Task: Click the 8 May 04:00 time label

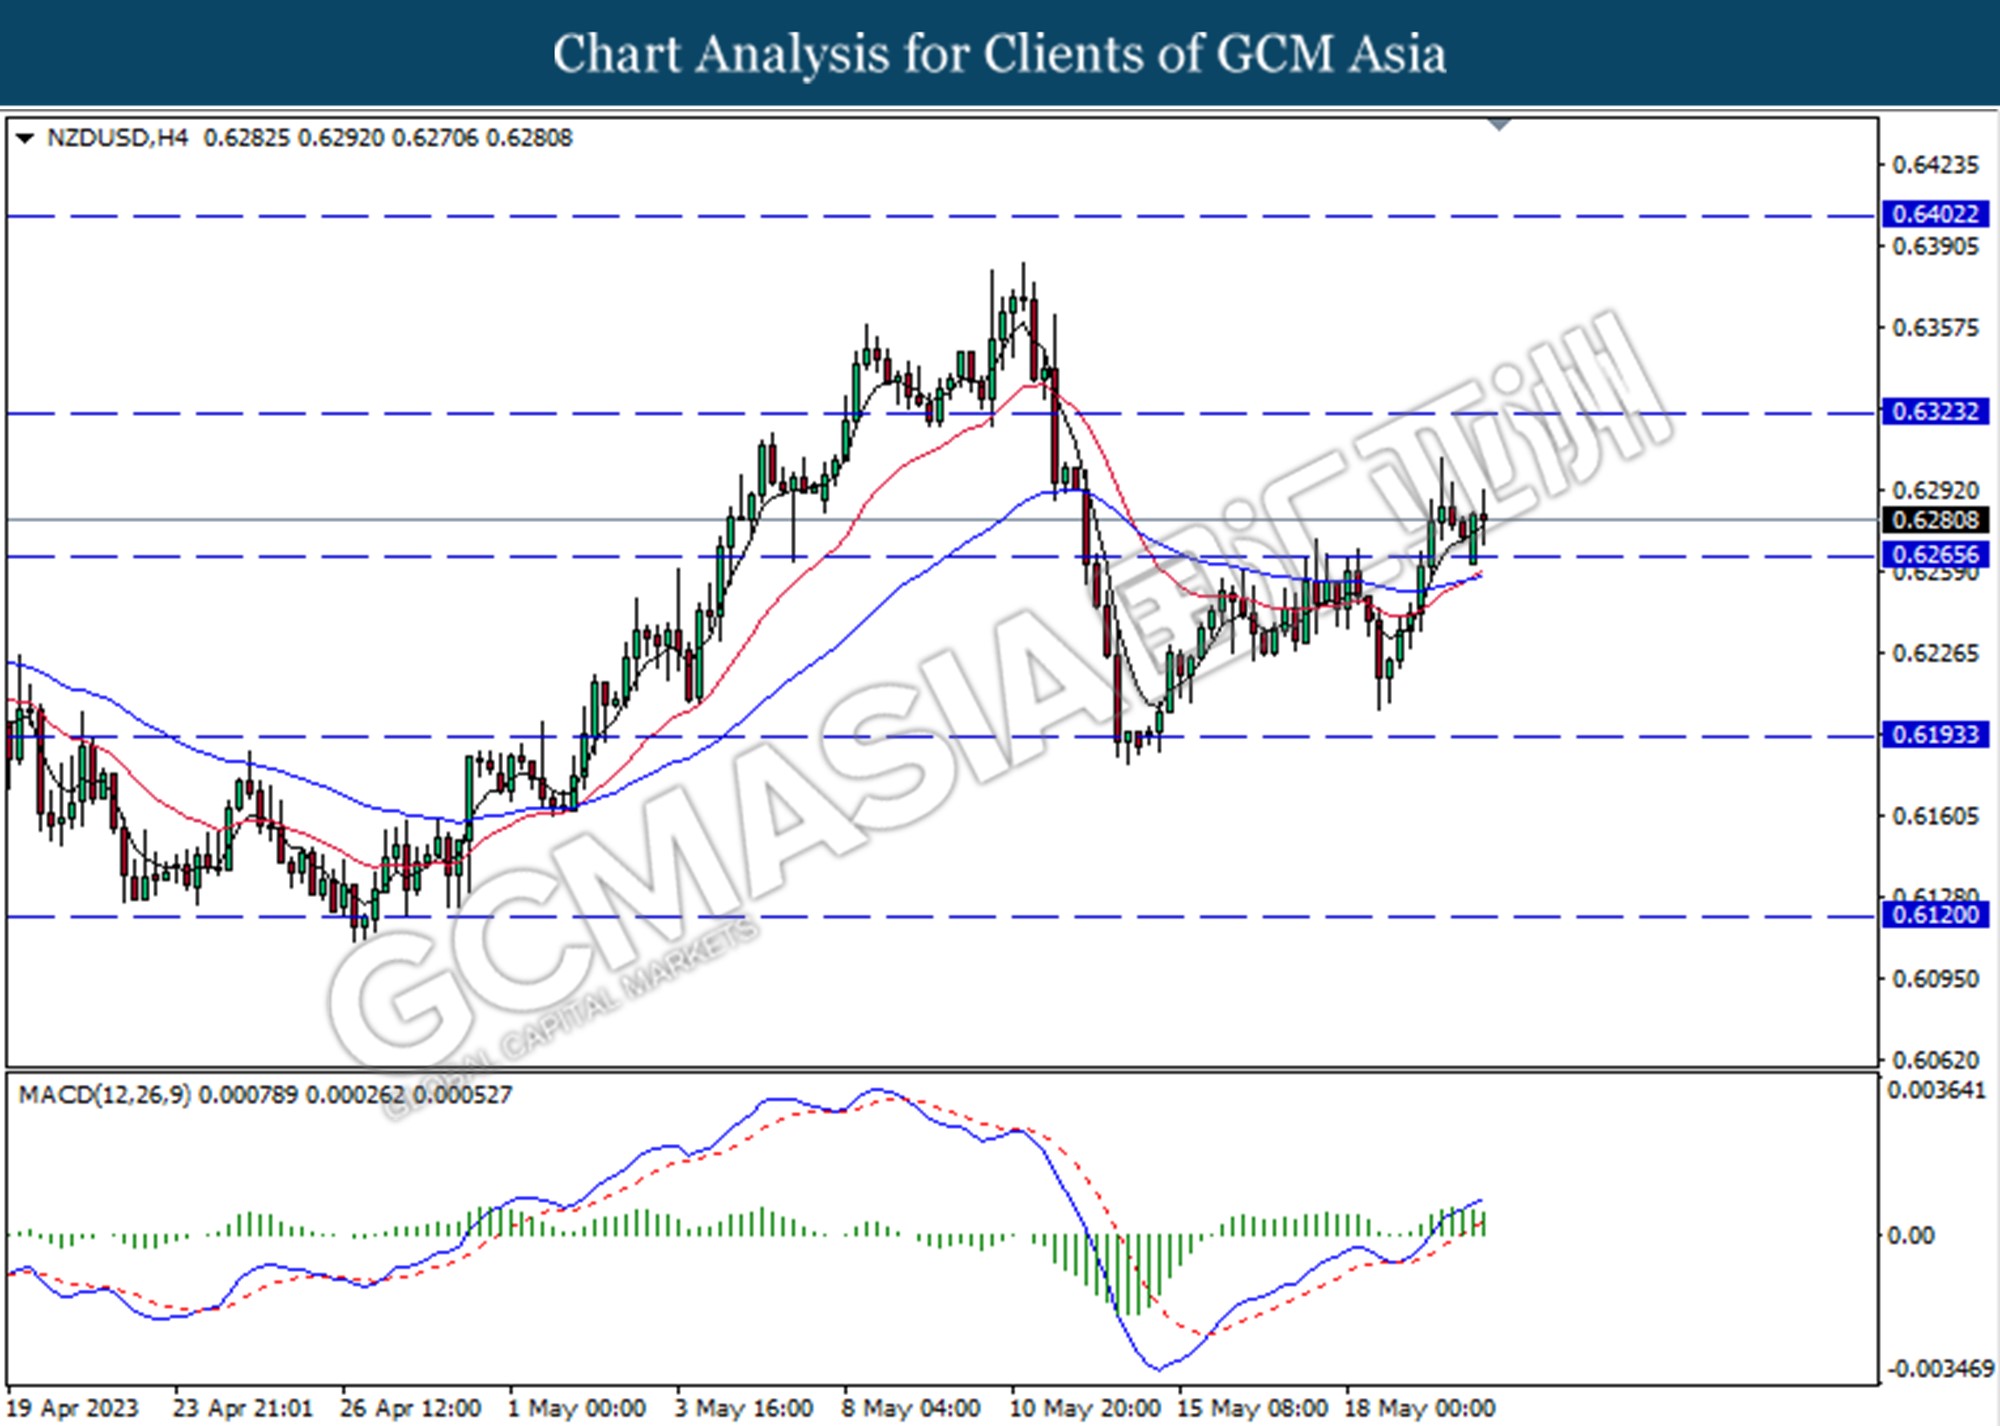Action: click(x=911, y=1408)
